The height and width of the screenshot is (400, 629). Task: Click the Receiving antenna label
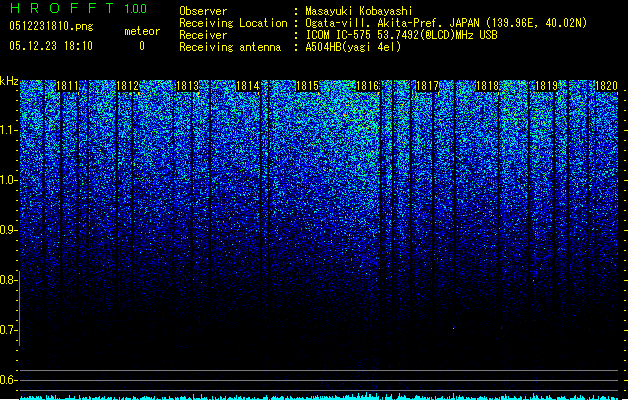(230, 47)
